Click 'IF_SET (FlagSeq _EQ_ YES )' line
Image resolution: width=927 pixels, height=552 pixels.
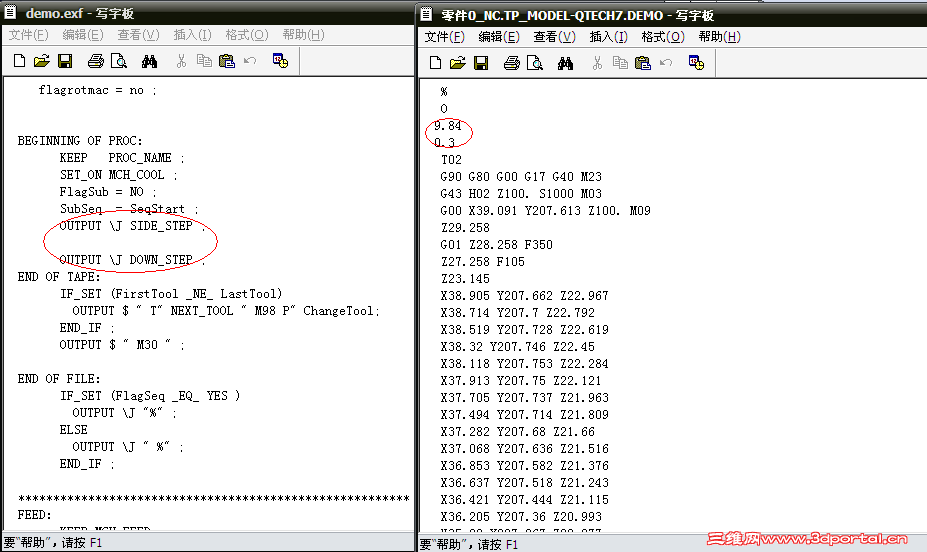point(150,395)
